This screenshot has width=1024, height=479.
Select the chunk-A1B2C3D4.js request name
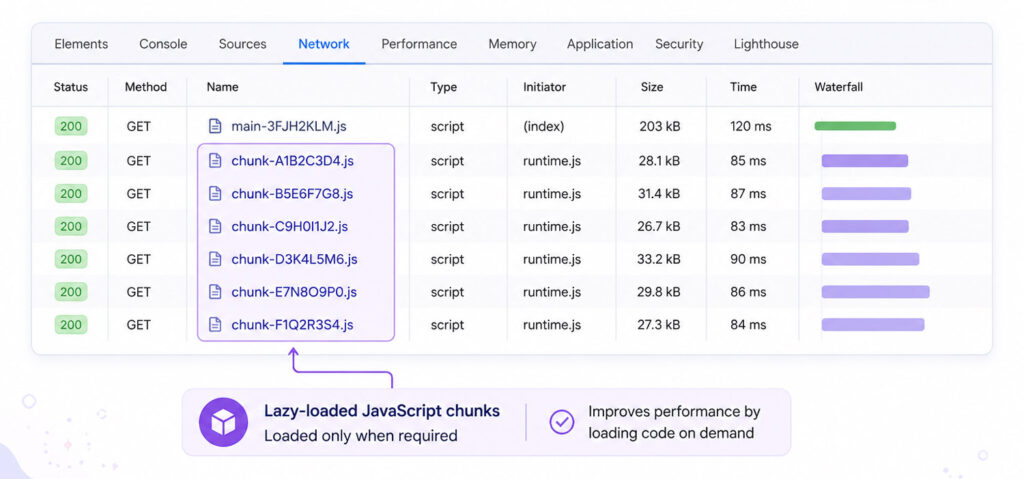pos(293,161)
